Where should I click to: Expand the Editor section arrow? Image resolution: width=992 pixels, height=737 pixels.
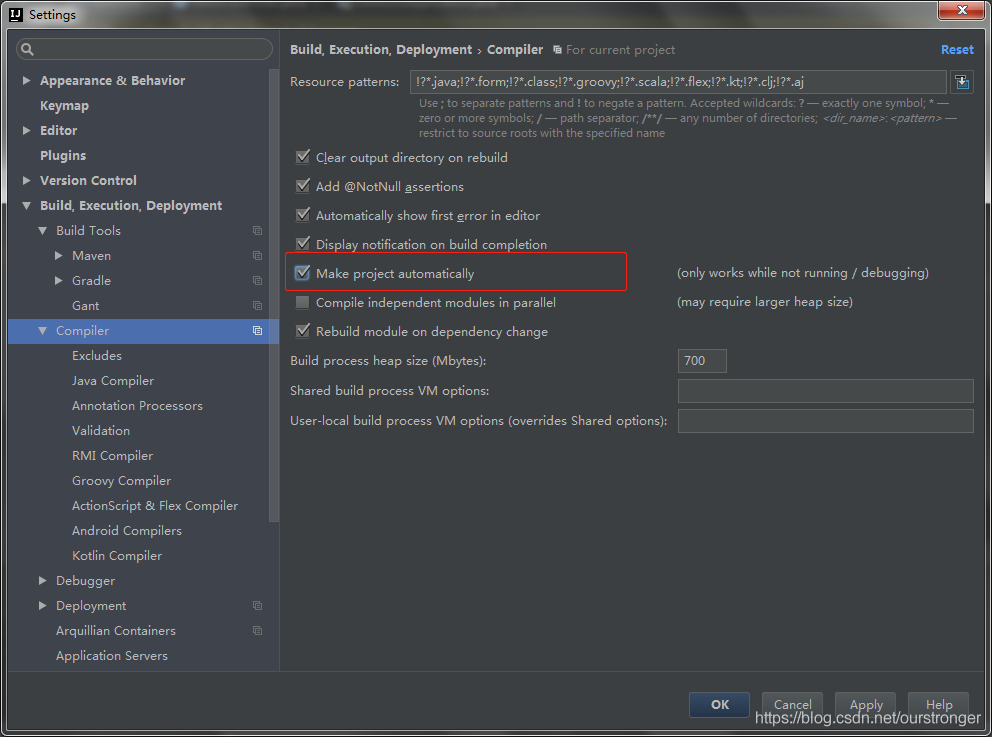pos(27,130)
